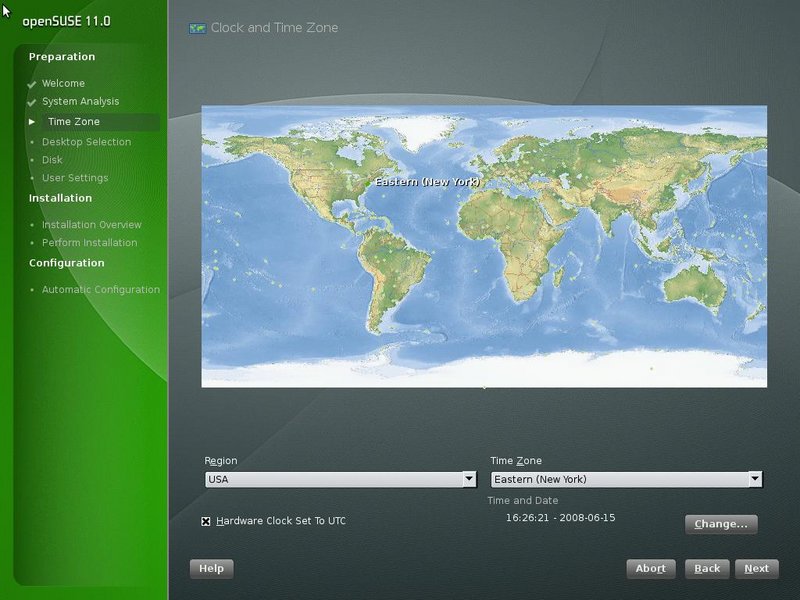This screenshot has width=800, height=600.
Task: Select the Installation Overview step
Action: coord(91,224)
